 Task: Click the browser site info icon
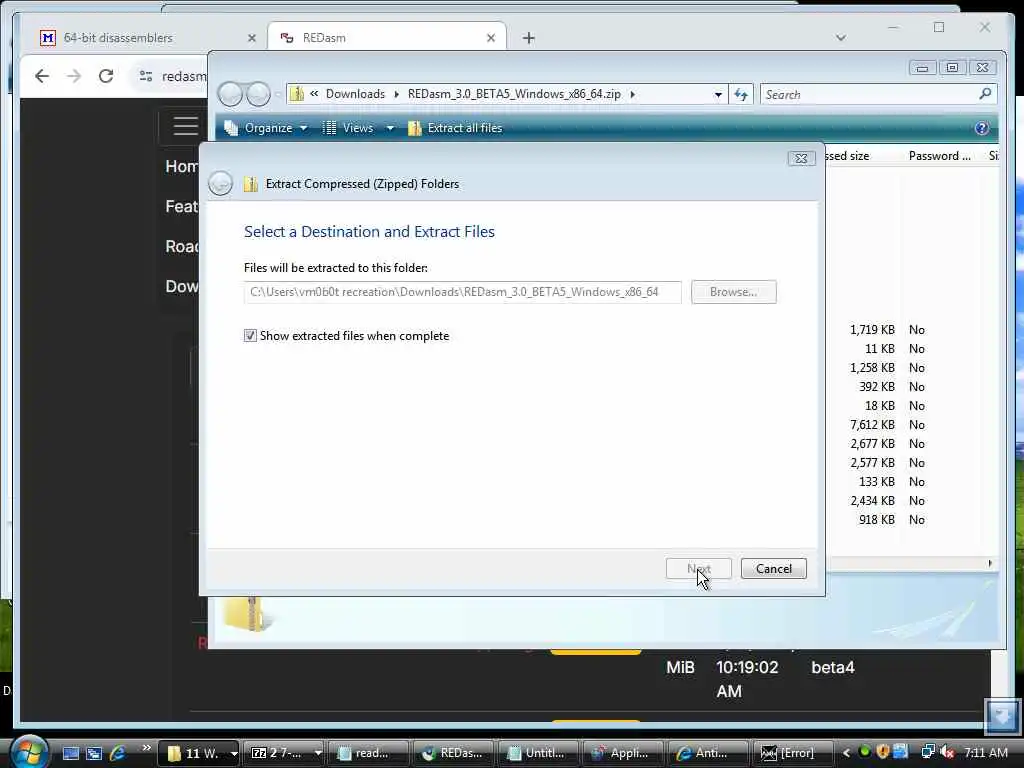click(x=146, y=76)
